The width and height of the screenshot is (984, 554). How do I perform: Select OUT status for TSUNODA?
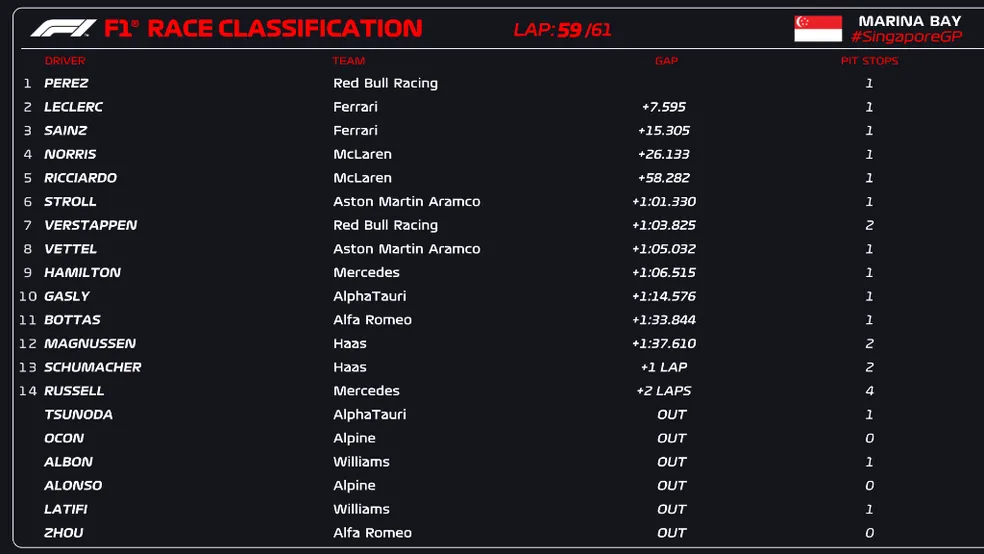[672, 414]
